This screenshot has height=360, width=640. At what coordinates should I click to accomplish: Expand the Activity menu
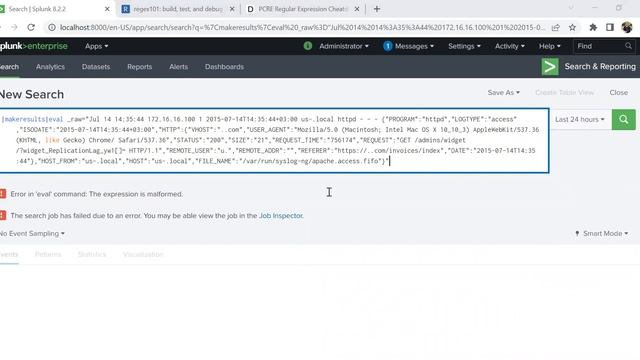[509, 46]
